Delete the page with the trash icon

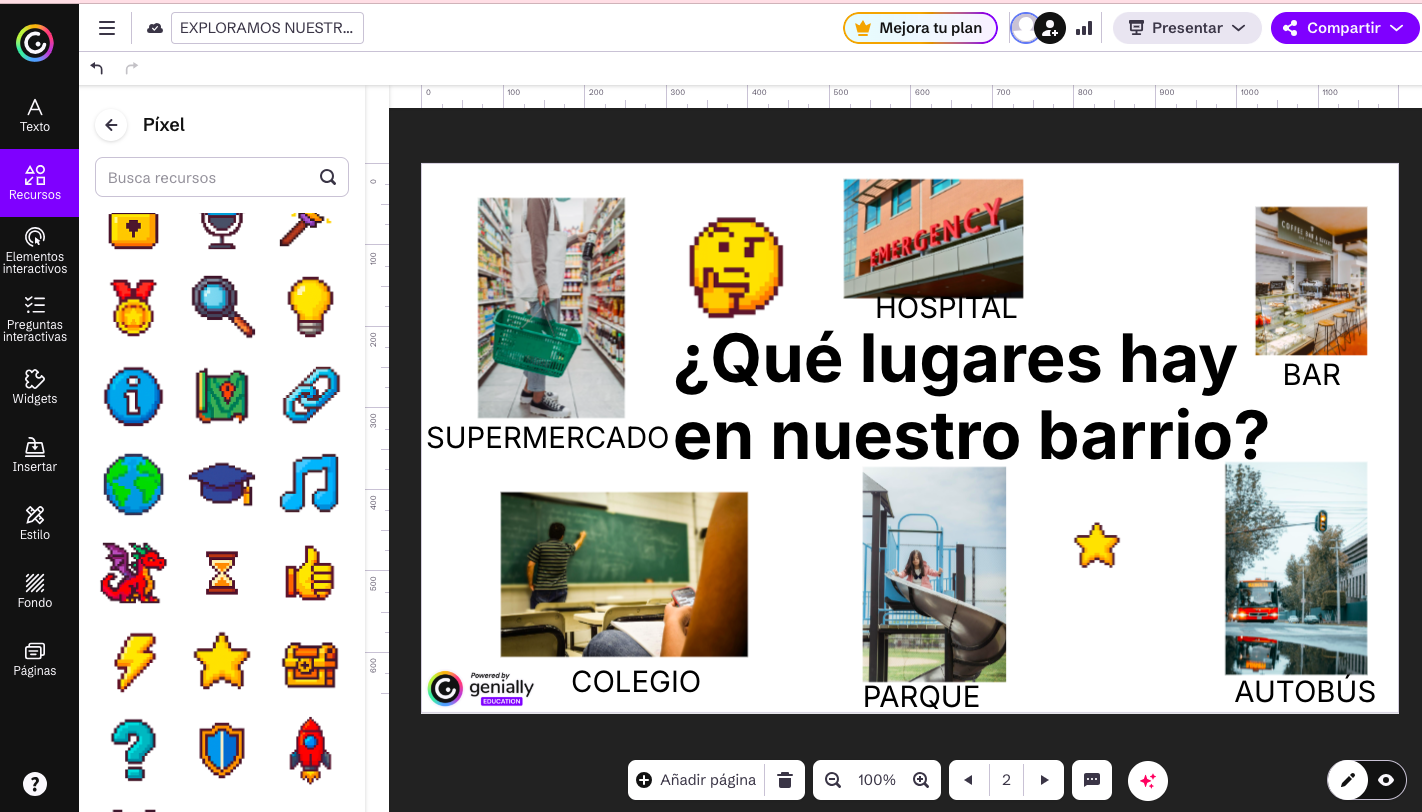point(787,780)
